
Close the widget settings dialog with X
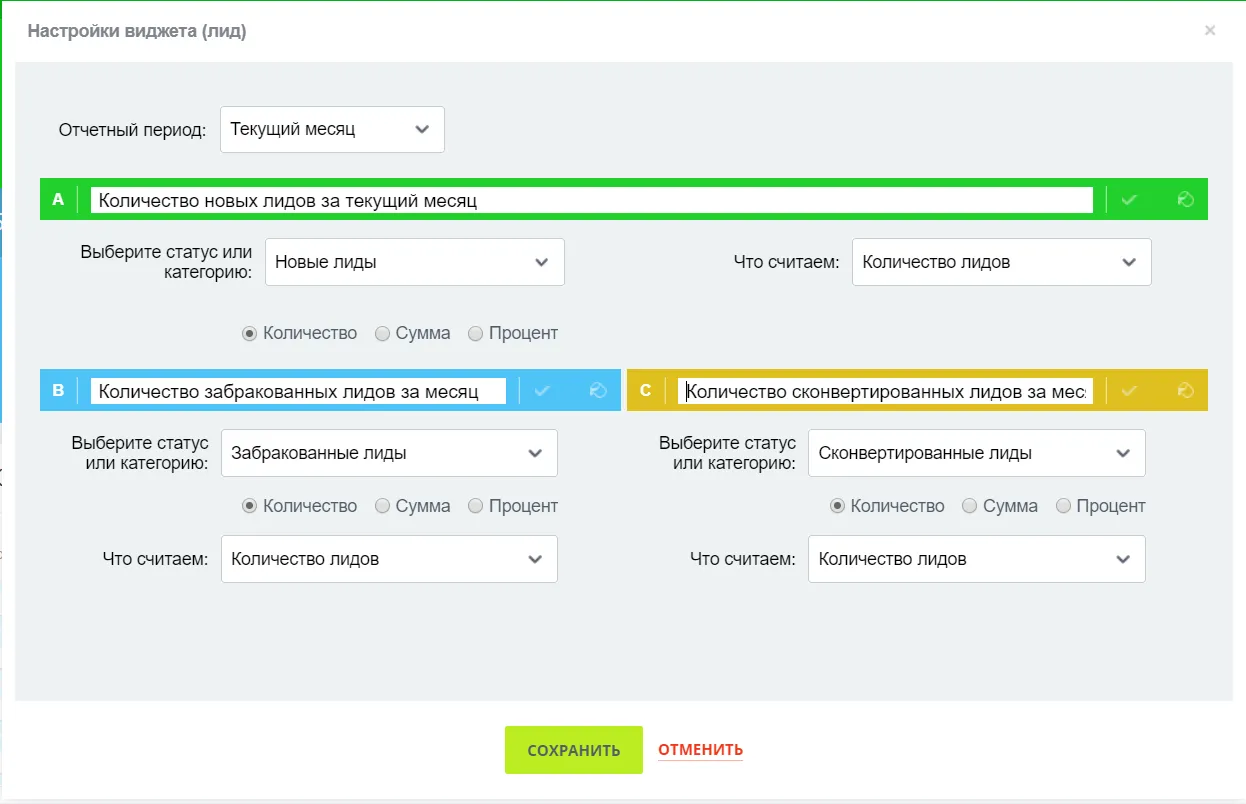1210,31
